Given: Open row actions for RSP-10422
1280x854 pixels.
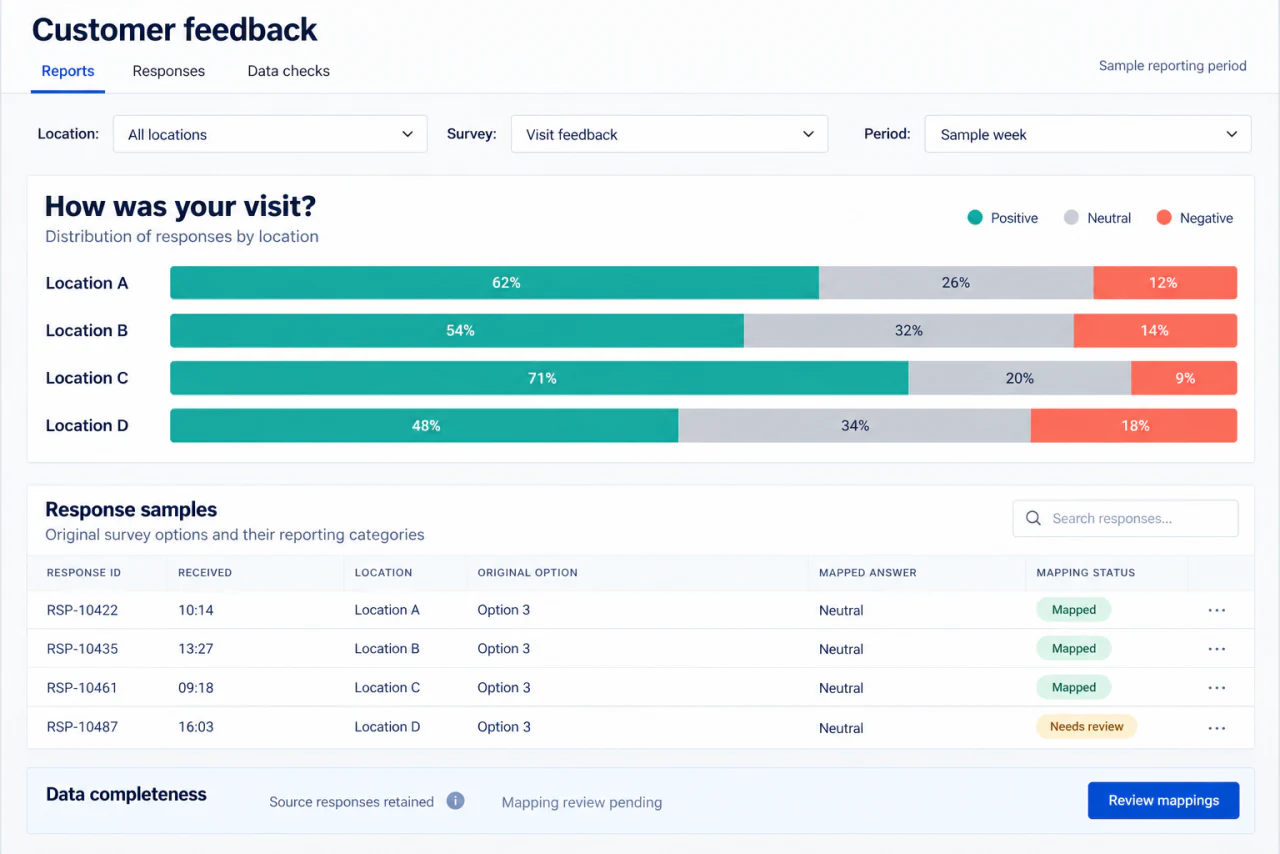Looking at the screenshot, I should tap(1216, 610).
